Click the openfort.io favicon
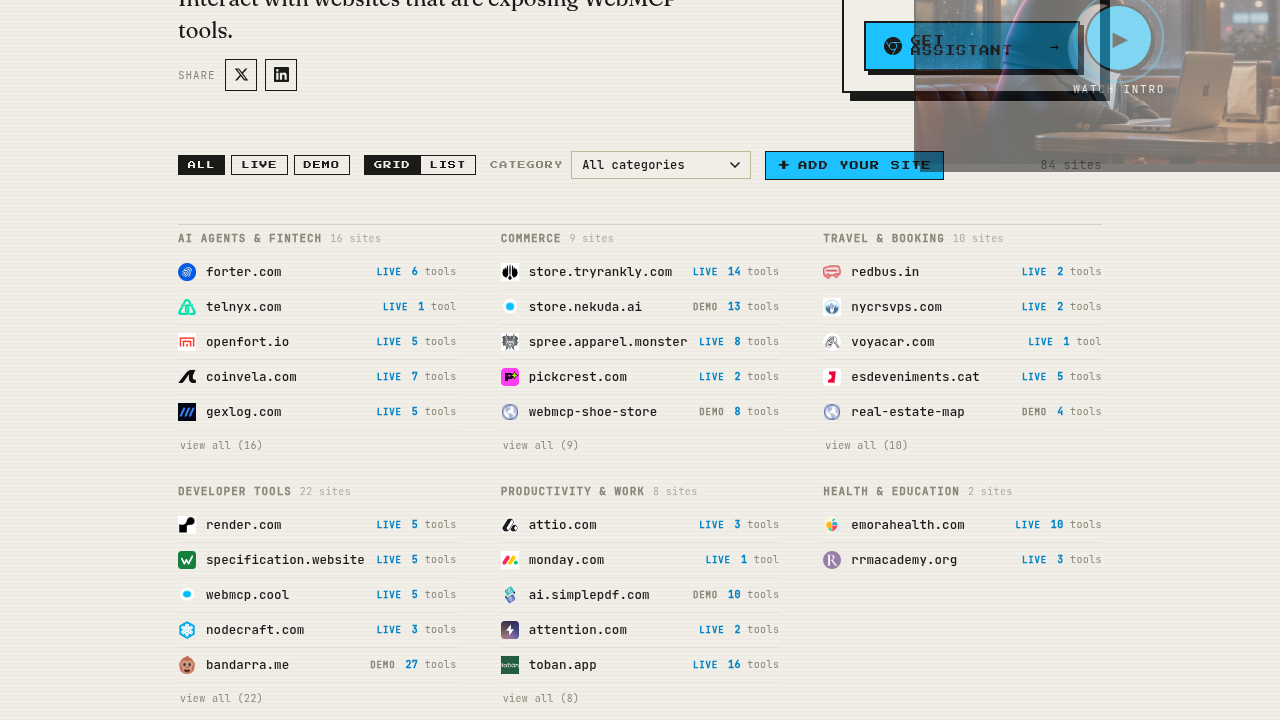 (187, 342)
